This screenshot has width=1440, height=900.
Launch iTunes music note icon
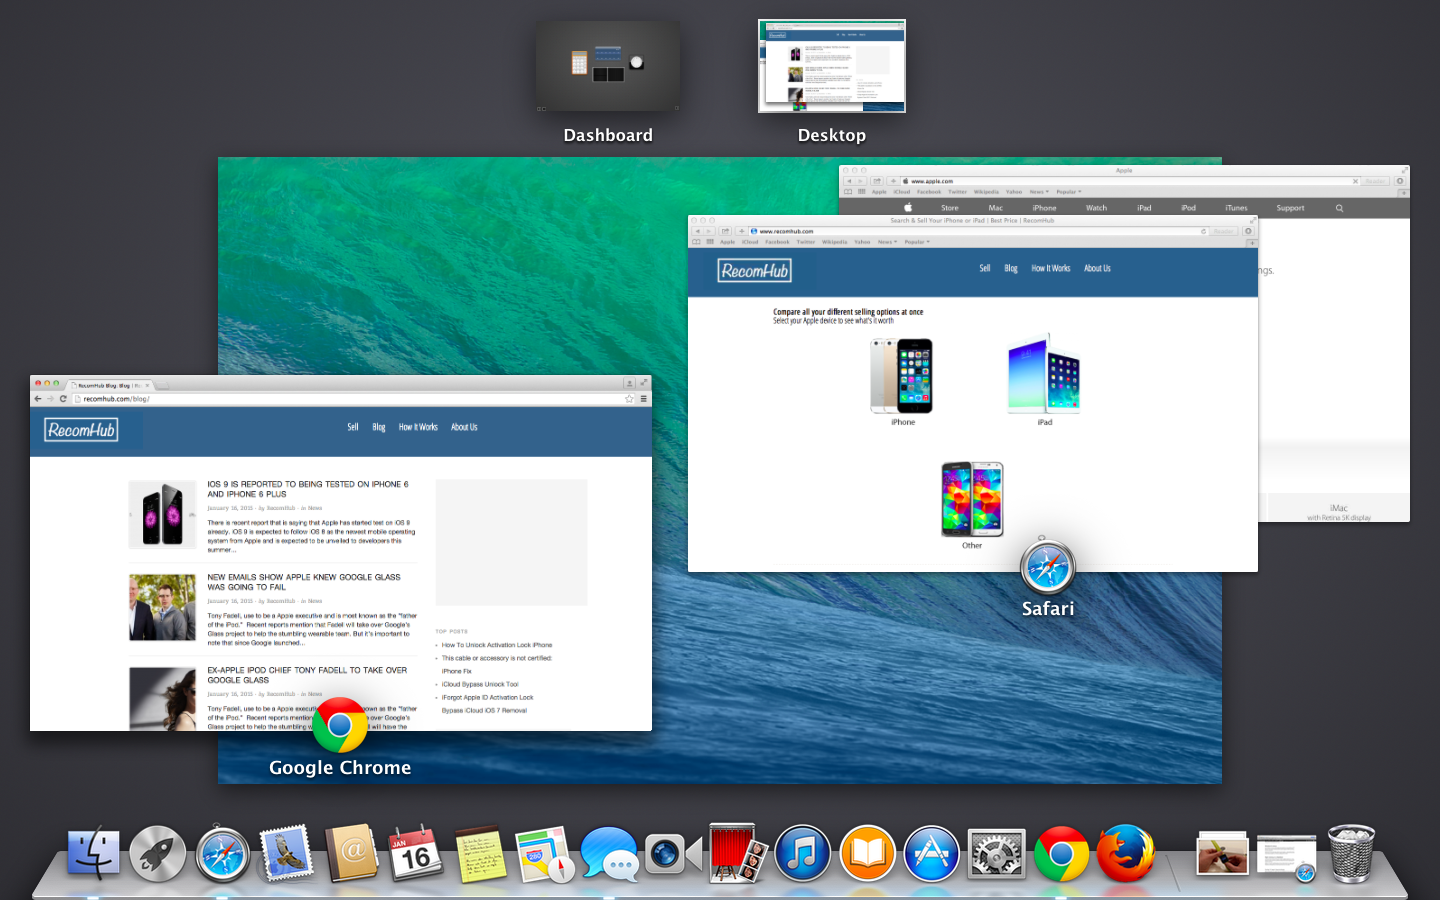pyautogui.click(x=803, y=854)
